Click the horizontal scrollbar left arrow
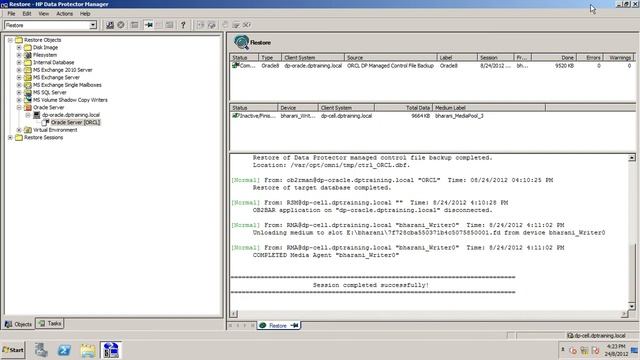 (x=233, y=314)
